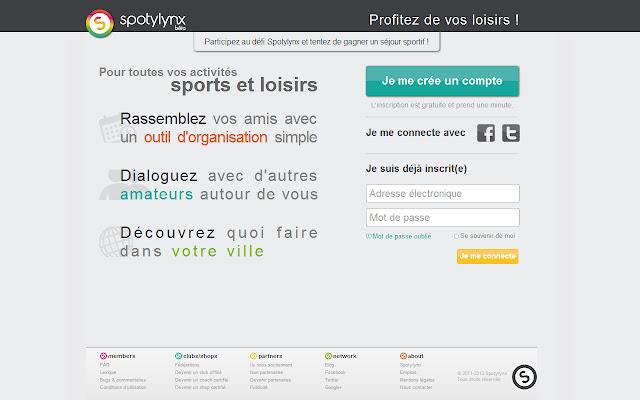Click the orange about footer icon

pyautogui.click(x=403, y=356)
